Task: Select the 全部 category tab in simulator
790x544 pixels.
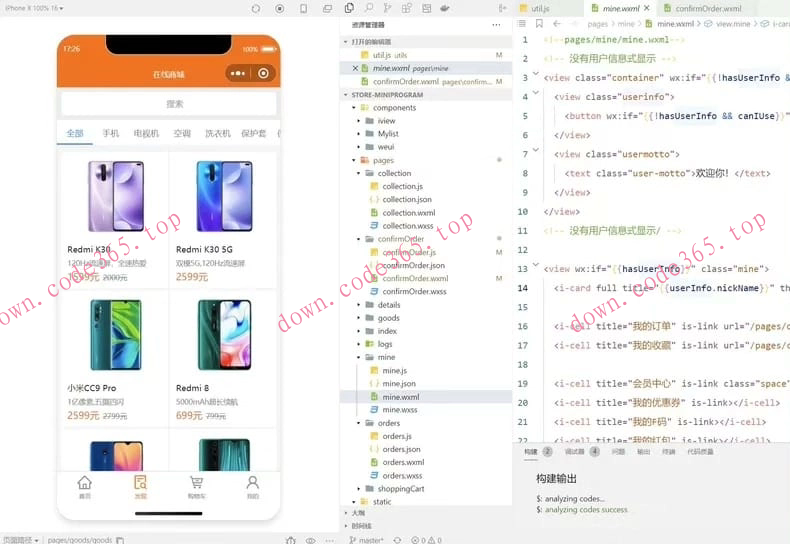Action: (x=75, y=133)
